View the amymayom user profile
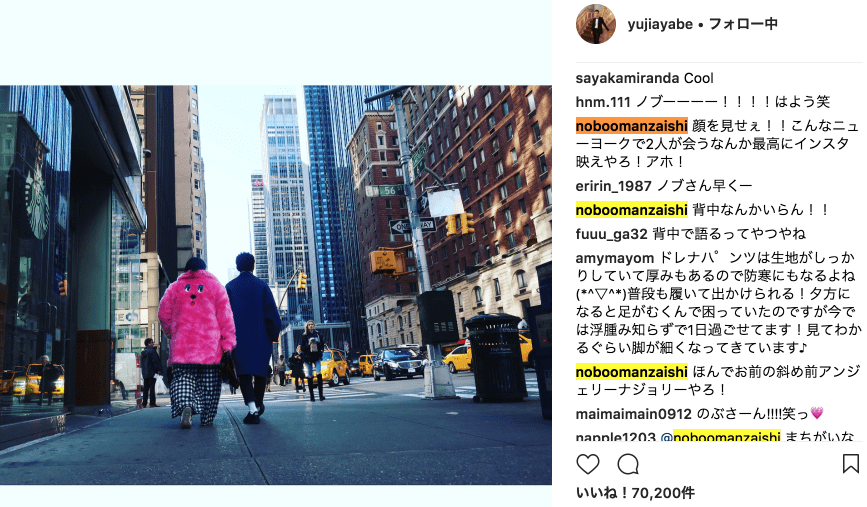The image size is (867, 507). coord(614,258)
